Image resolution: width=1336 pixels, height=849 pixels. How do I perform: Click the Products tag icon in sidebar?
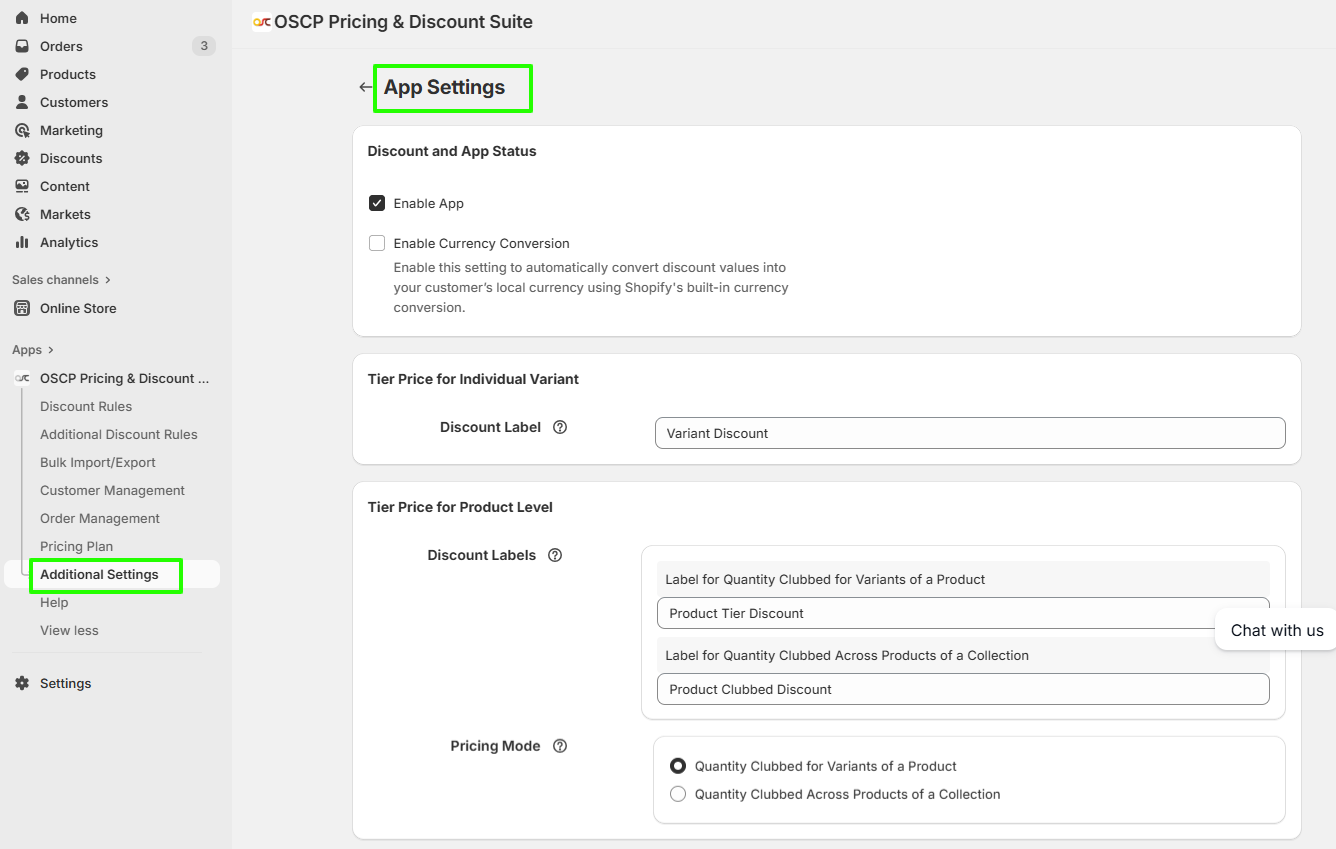tap(22, 74)
